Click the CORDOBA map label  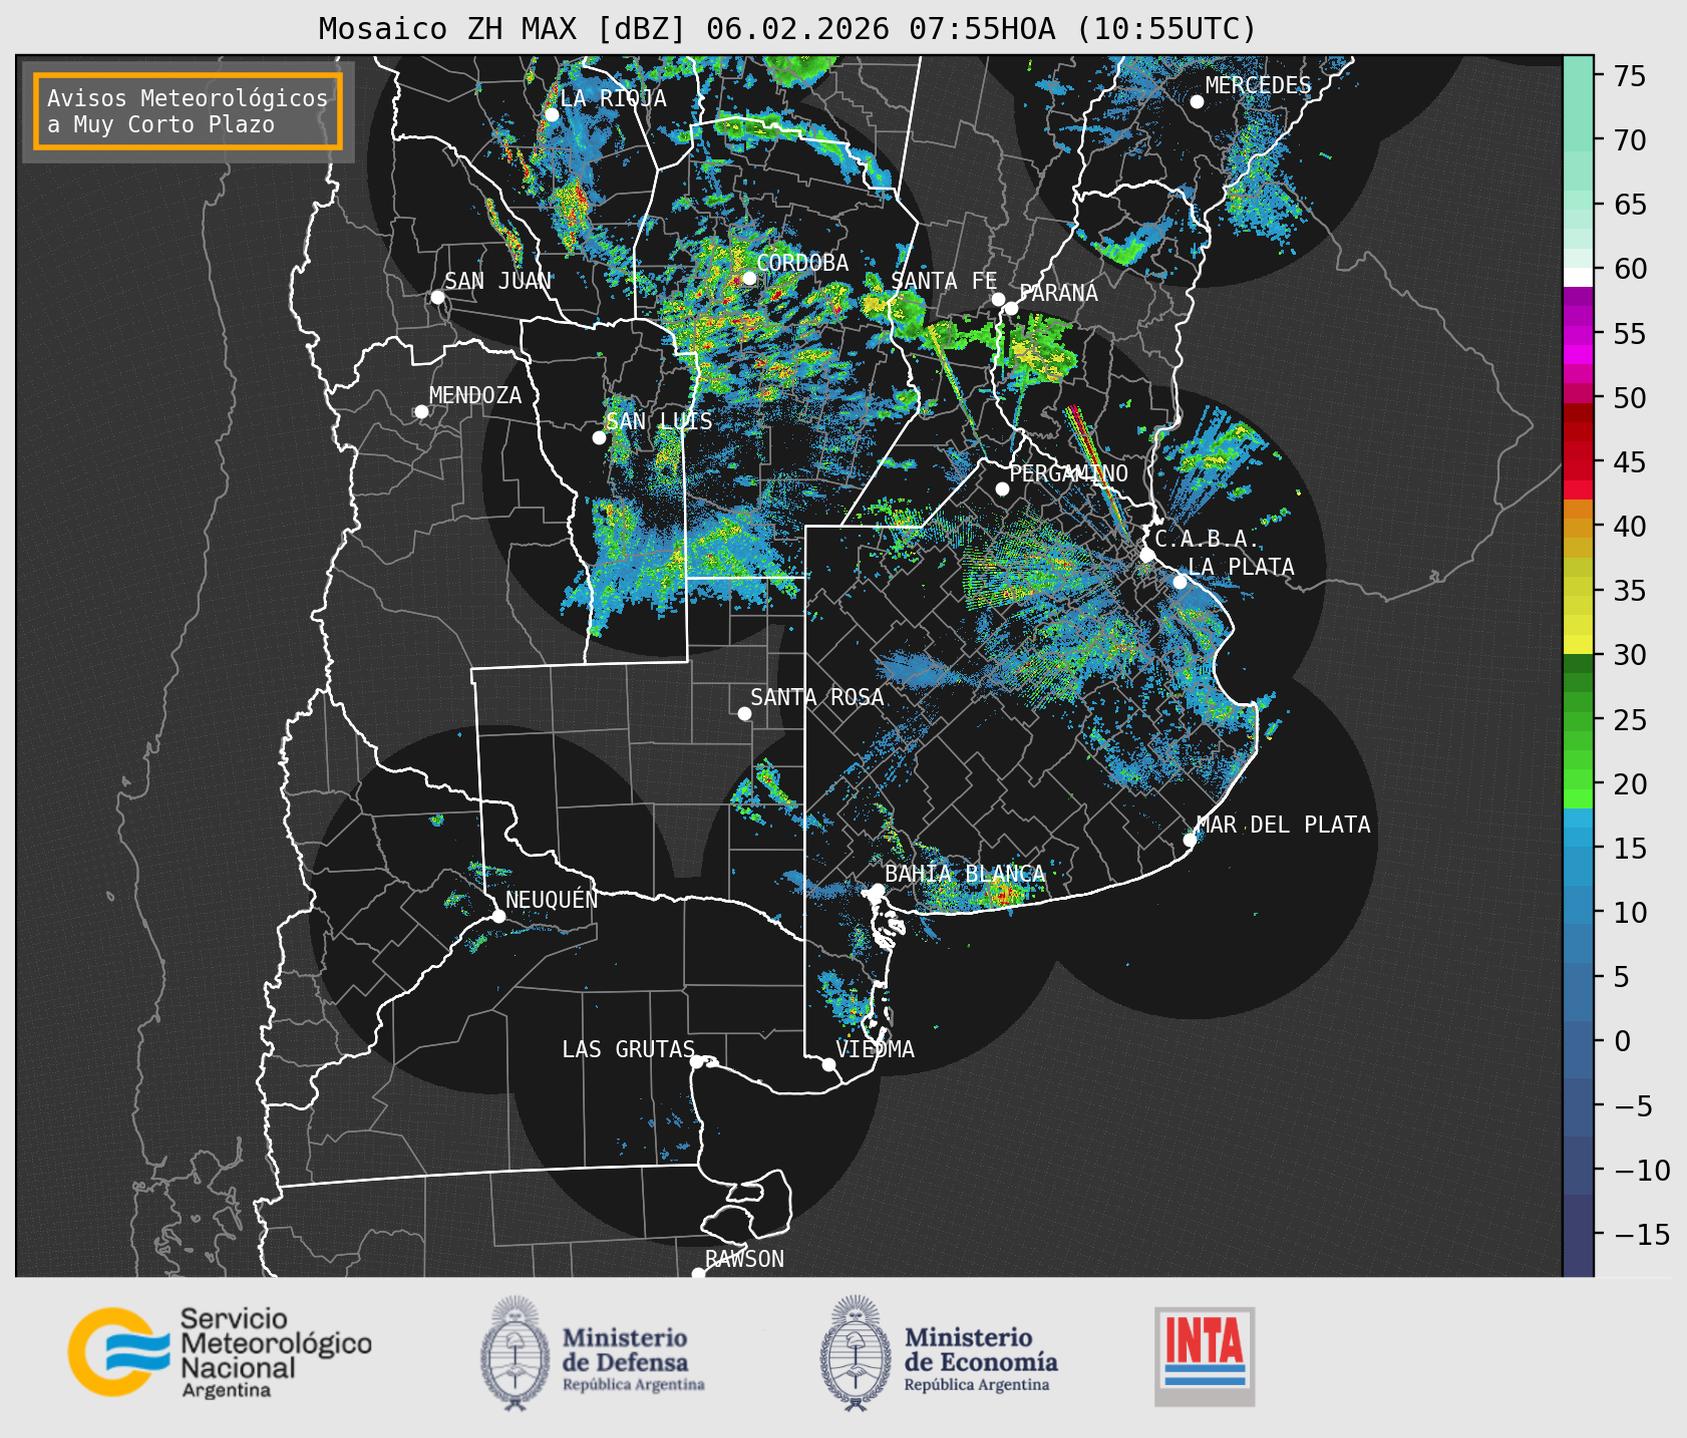point(803,263)
